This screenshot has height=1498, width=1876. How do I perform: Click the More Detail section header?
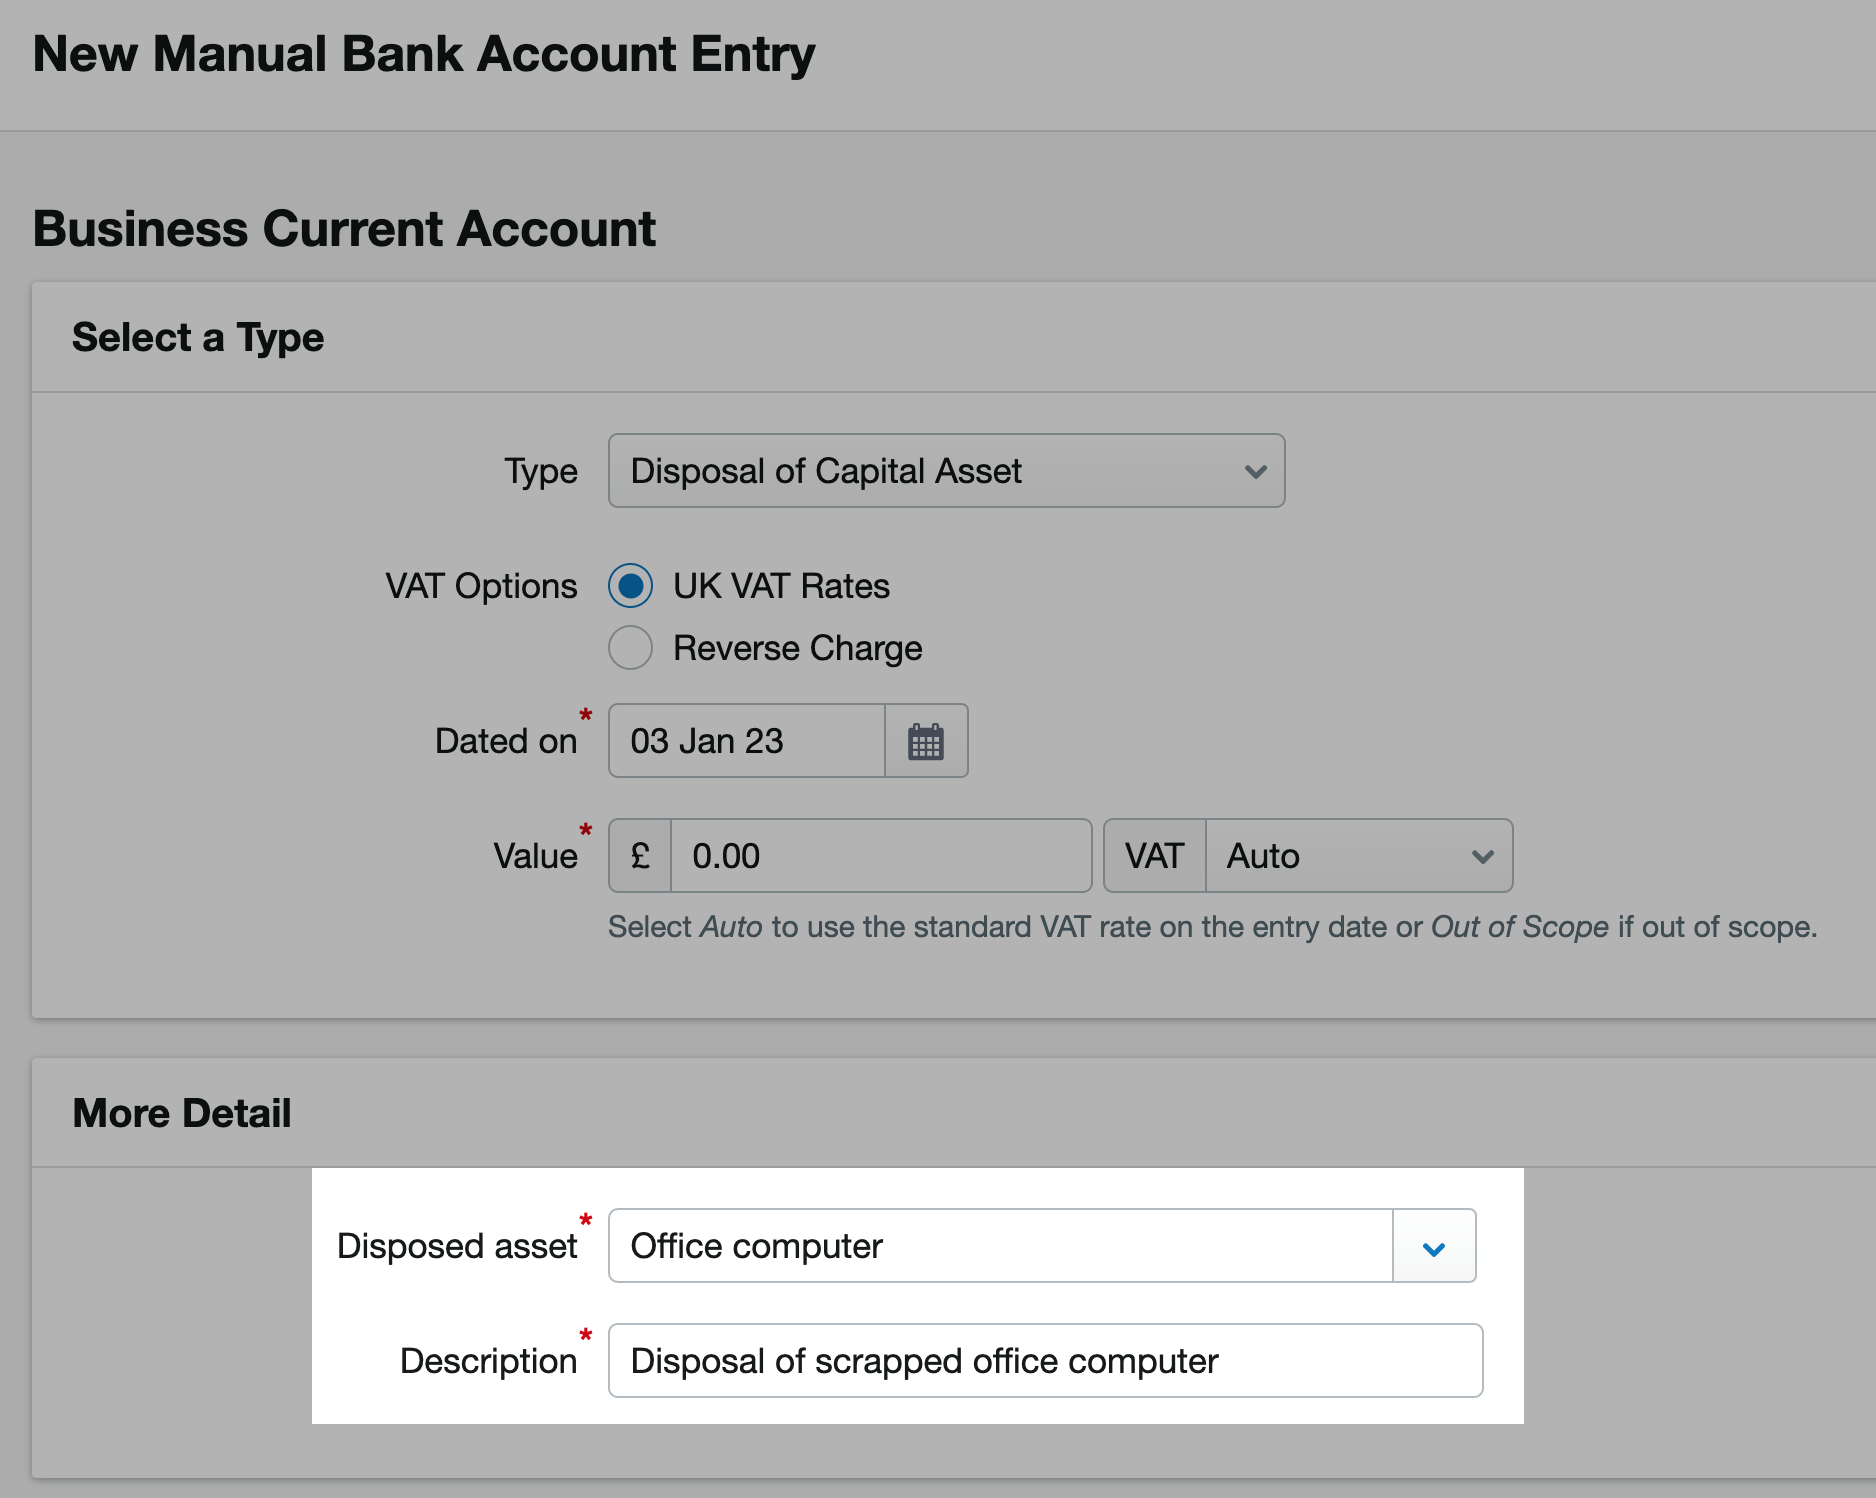click(x=181, y=1112)
